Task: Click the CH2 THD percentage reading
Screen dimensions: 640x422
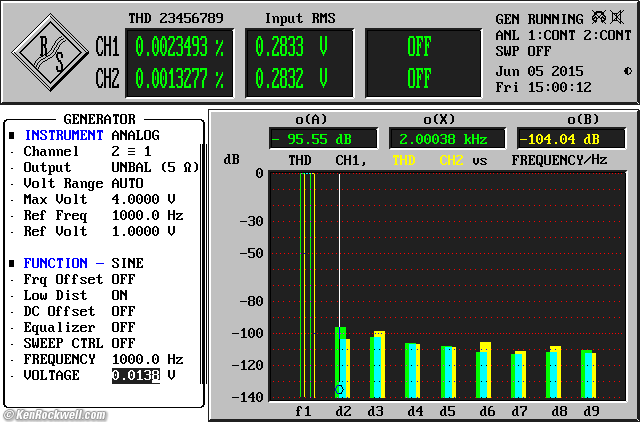Action: coord(179,78)
